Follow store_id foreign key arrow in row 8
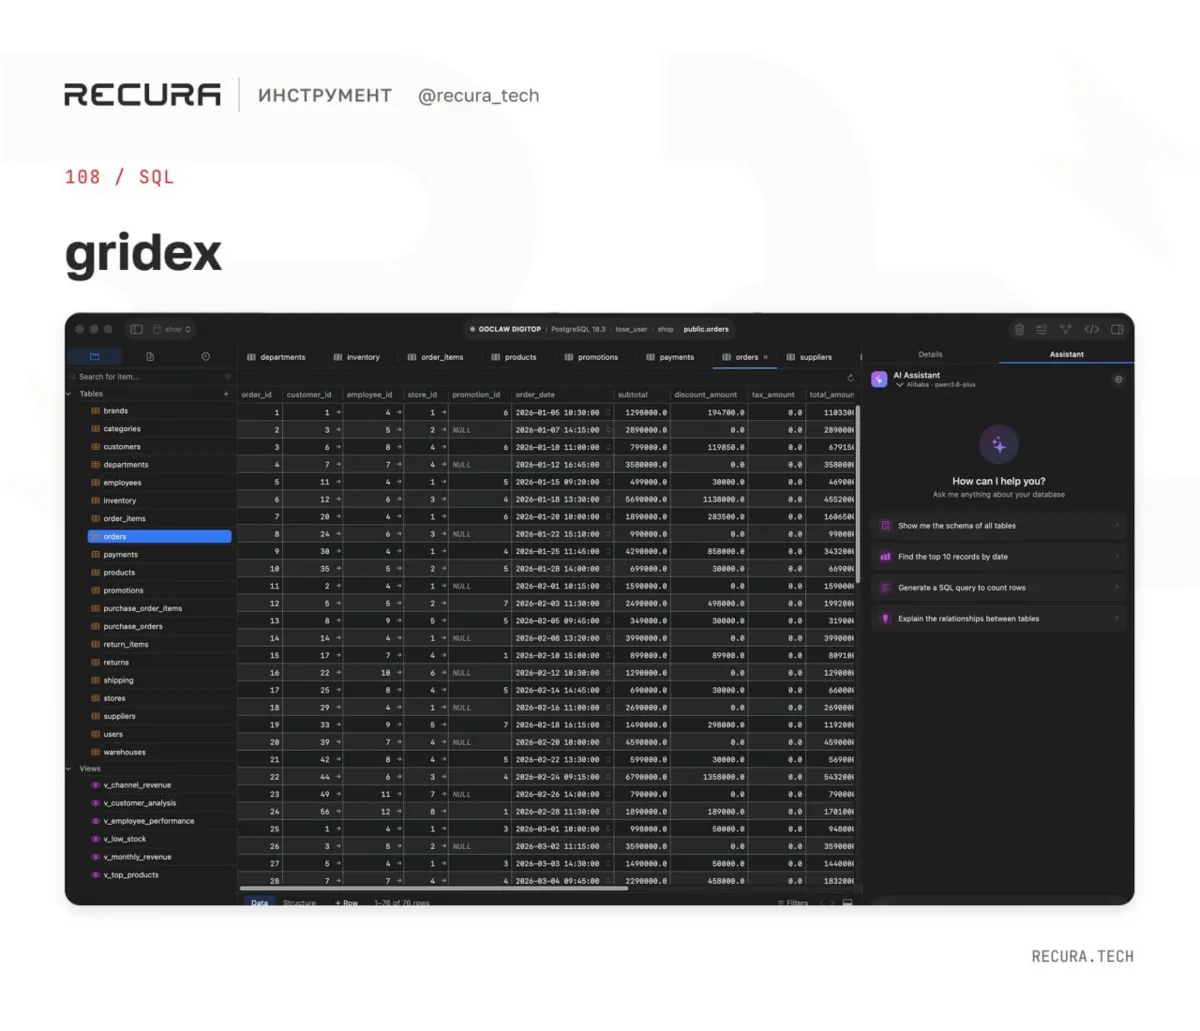This screenshot has width=1200, height=1031. click(x=444, y=534)
